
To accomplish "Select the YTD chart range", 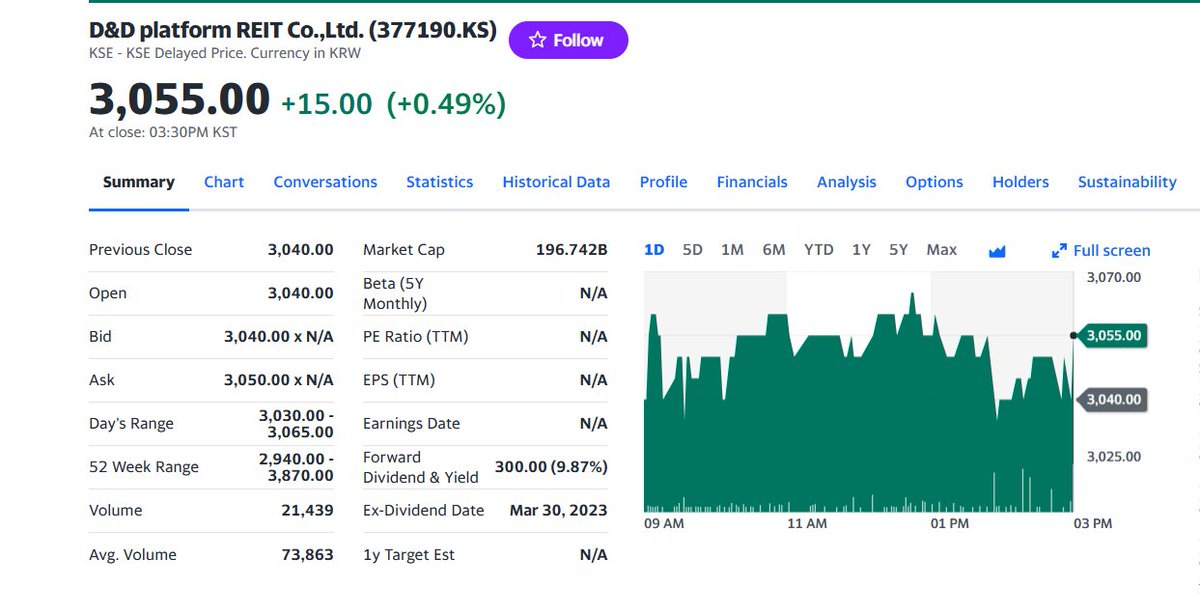I will click(x=819, y=250).
